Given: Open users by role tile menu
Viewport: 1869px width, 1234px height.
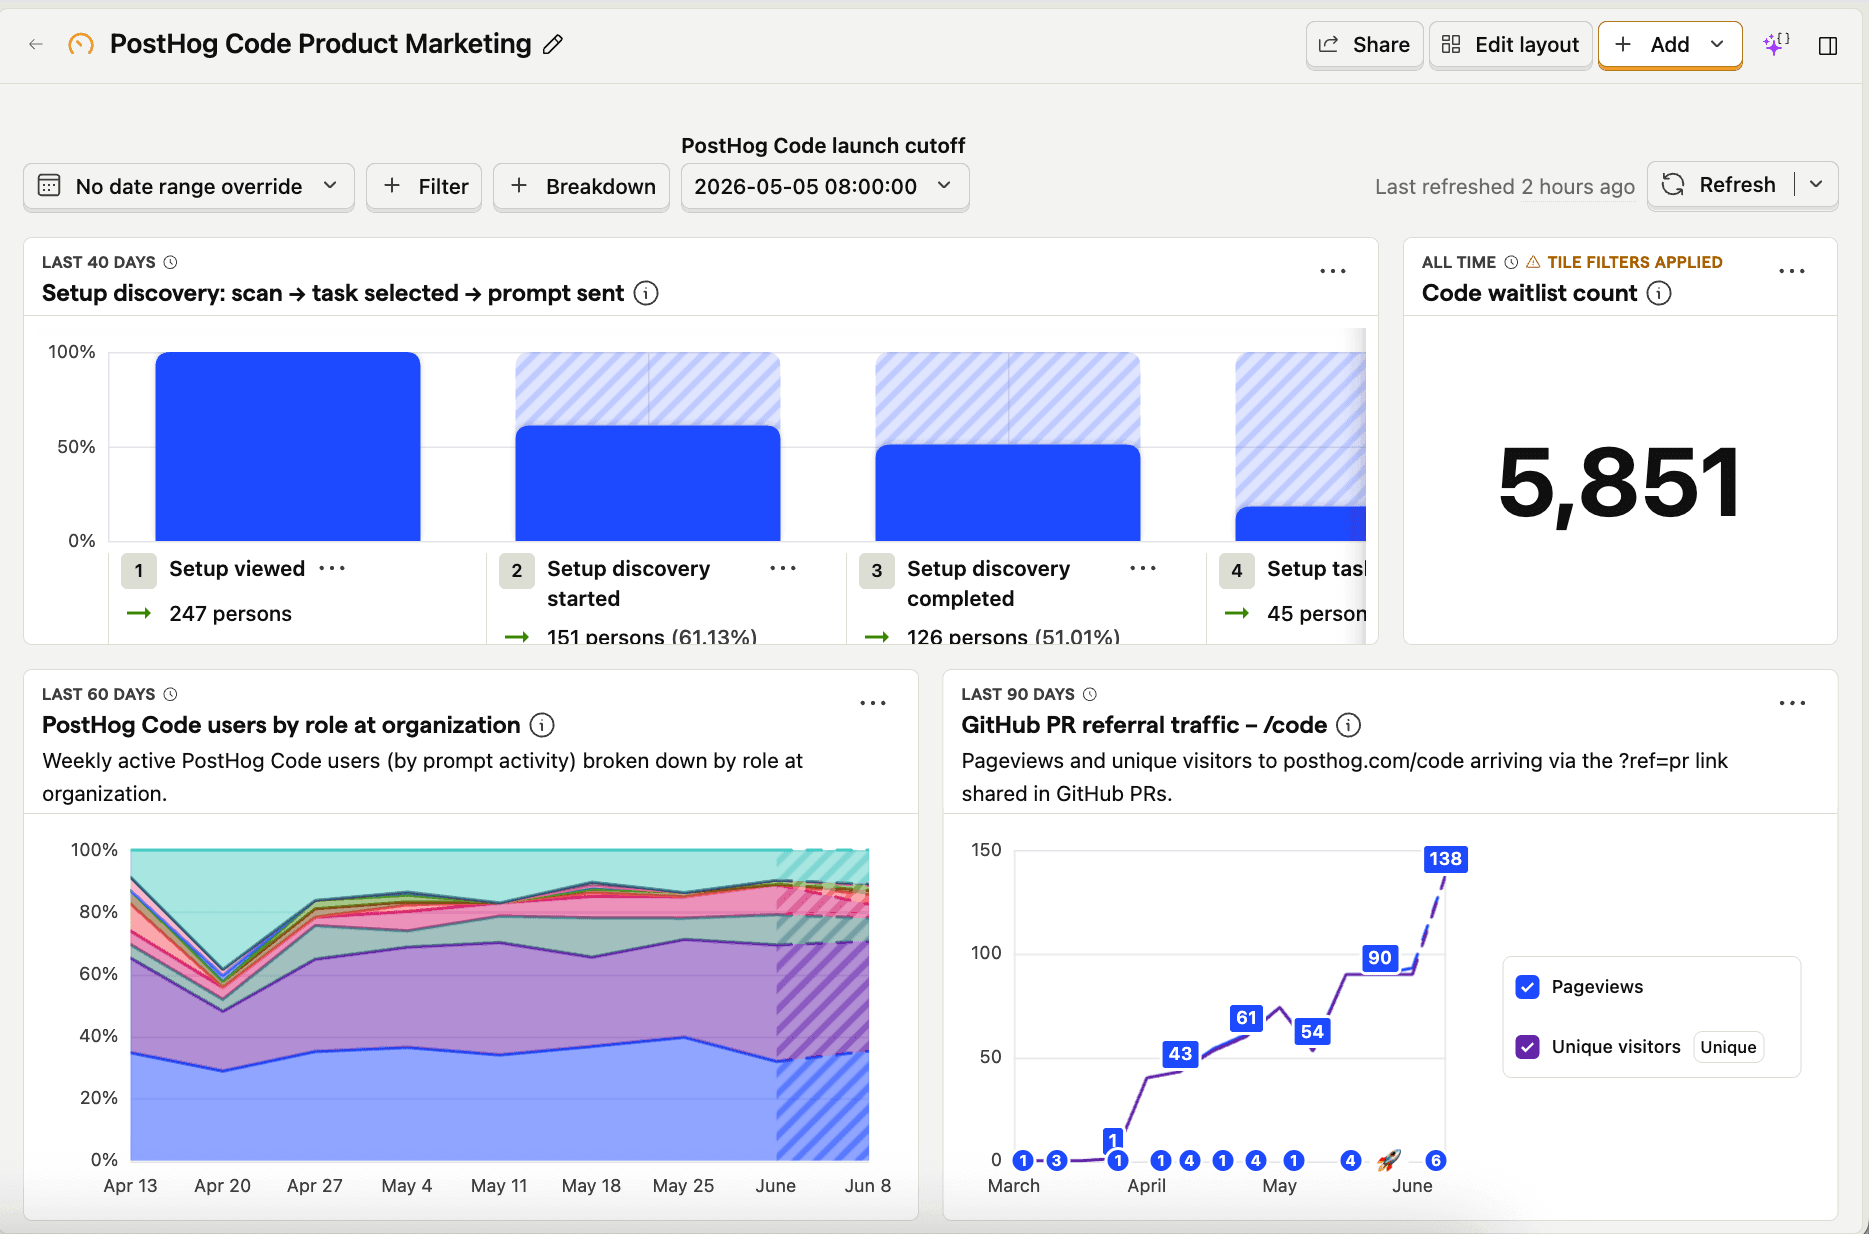Looking at the screenshot, I should tap(873, 703).
